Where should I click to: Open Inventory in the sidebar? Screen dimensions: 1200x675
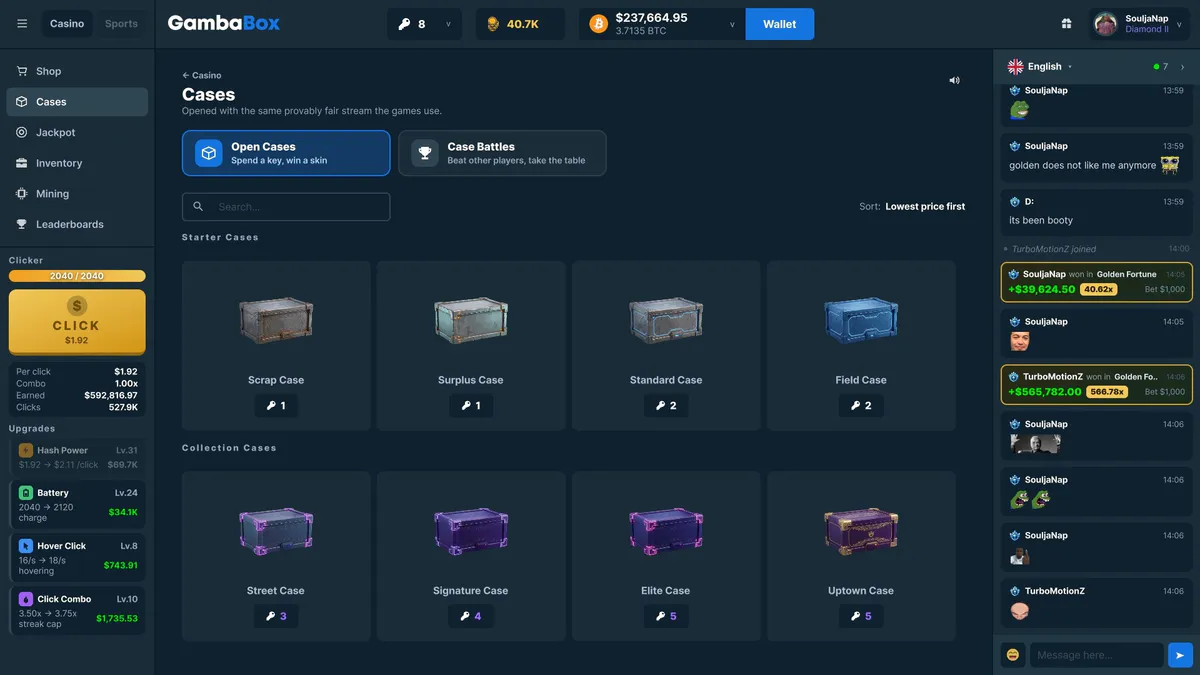point(77,163)
